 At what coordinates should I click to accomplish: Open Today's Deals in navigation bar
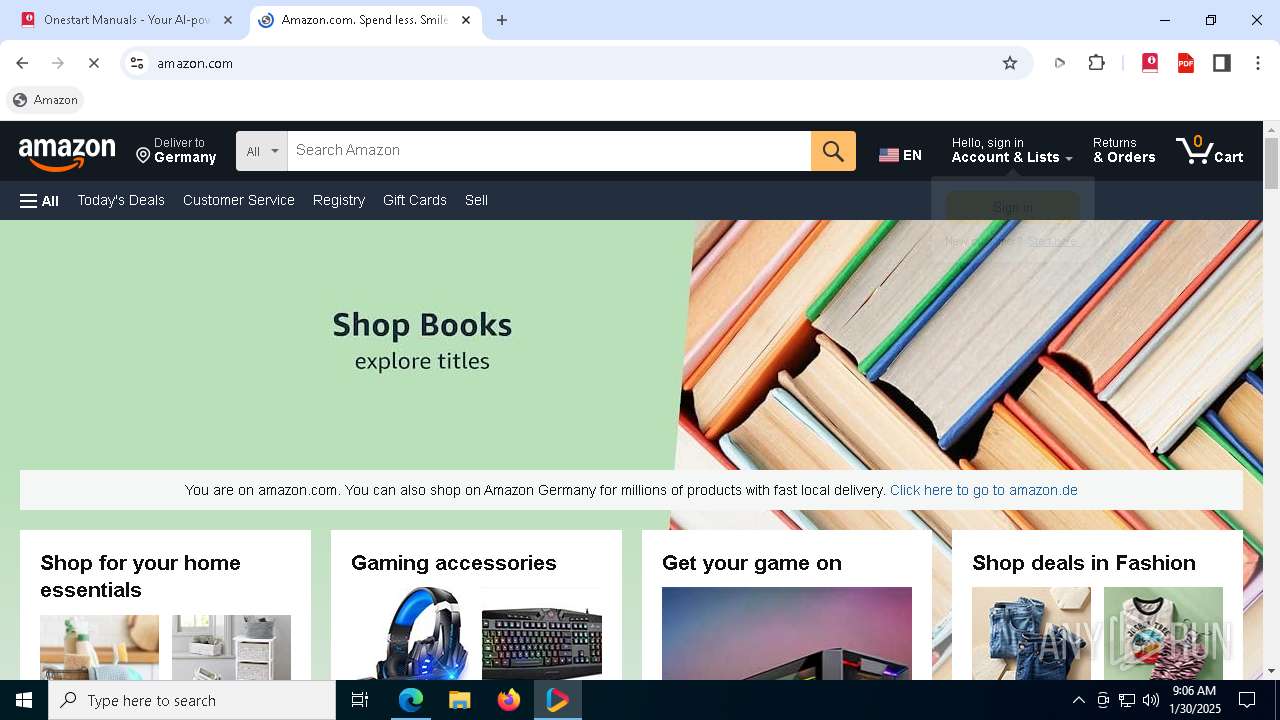pyautogui.click(x=121, y=200)
